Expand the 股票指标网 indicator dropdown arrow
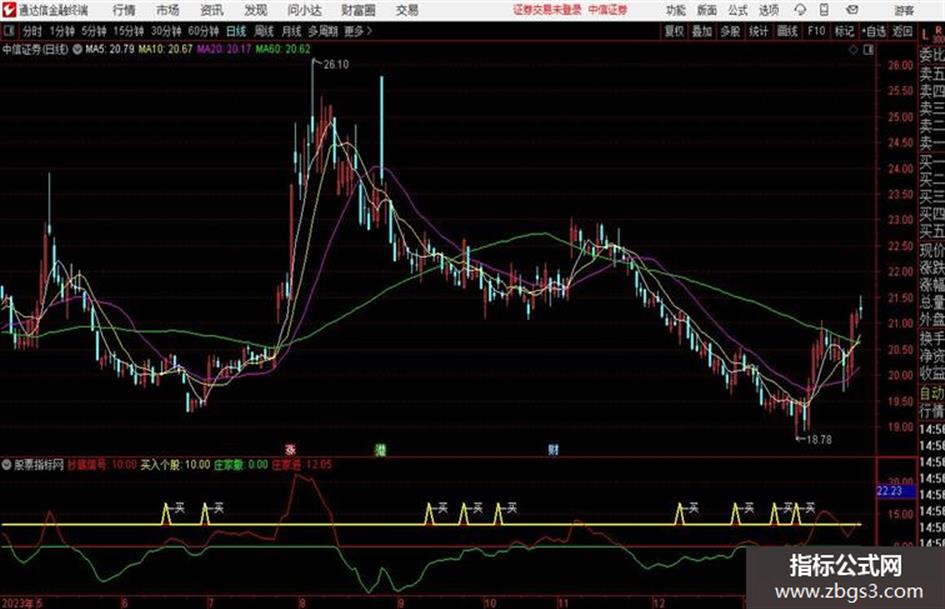Screen dimensions: 945x609 coord(7,465)
